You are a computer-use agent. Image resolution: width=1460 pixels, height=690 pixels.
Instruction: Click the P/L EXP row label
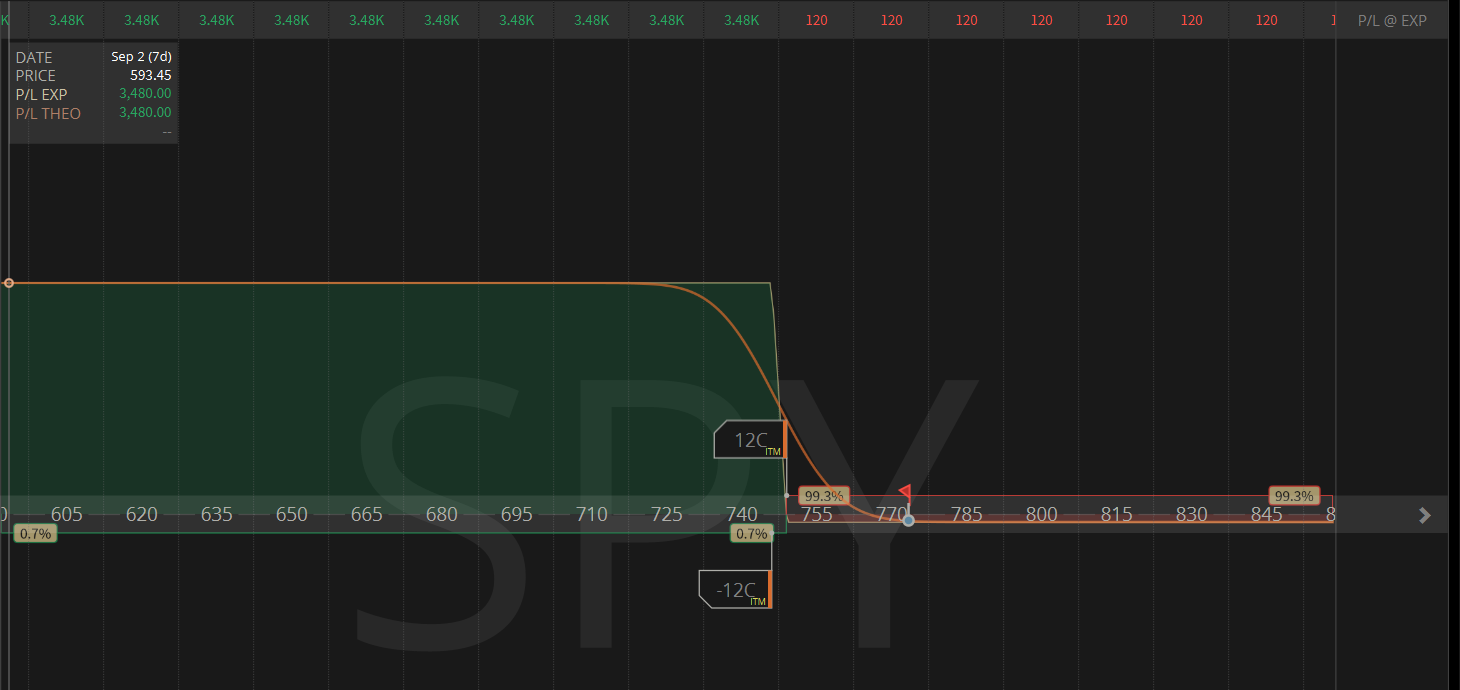click(x=41, y=94)
